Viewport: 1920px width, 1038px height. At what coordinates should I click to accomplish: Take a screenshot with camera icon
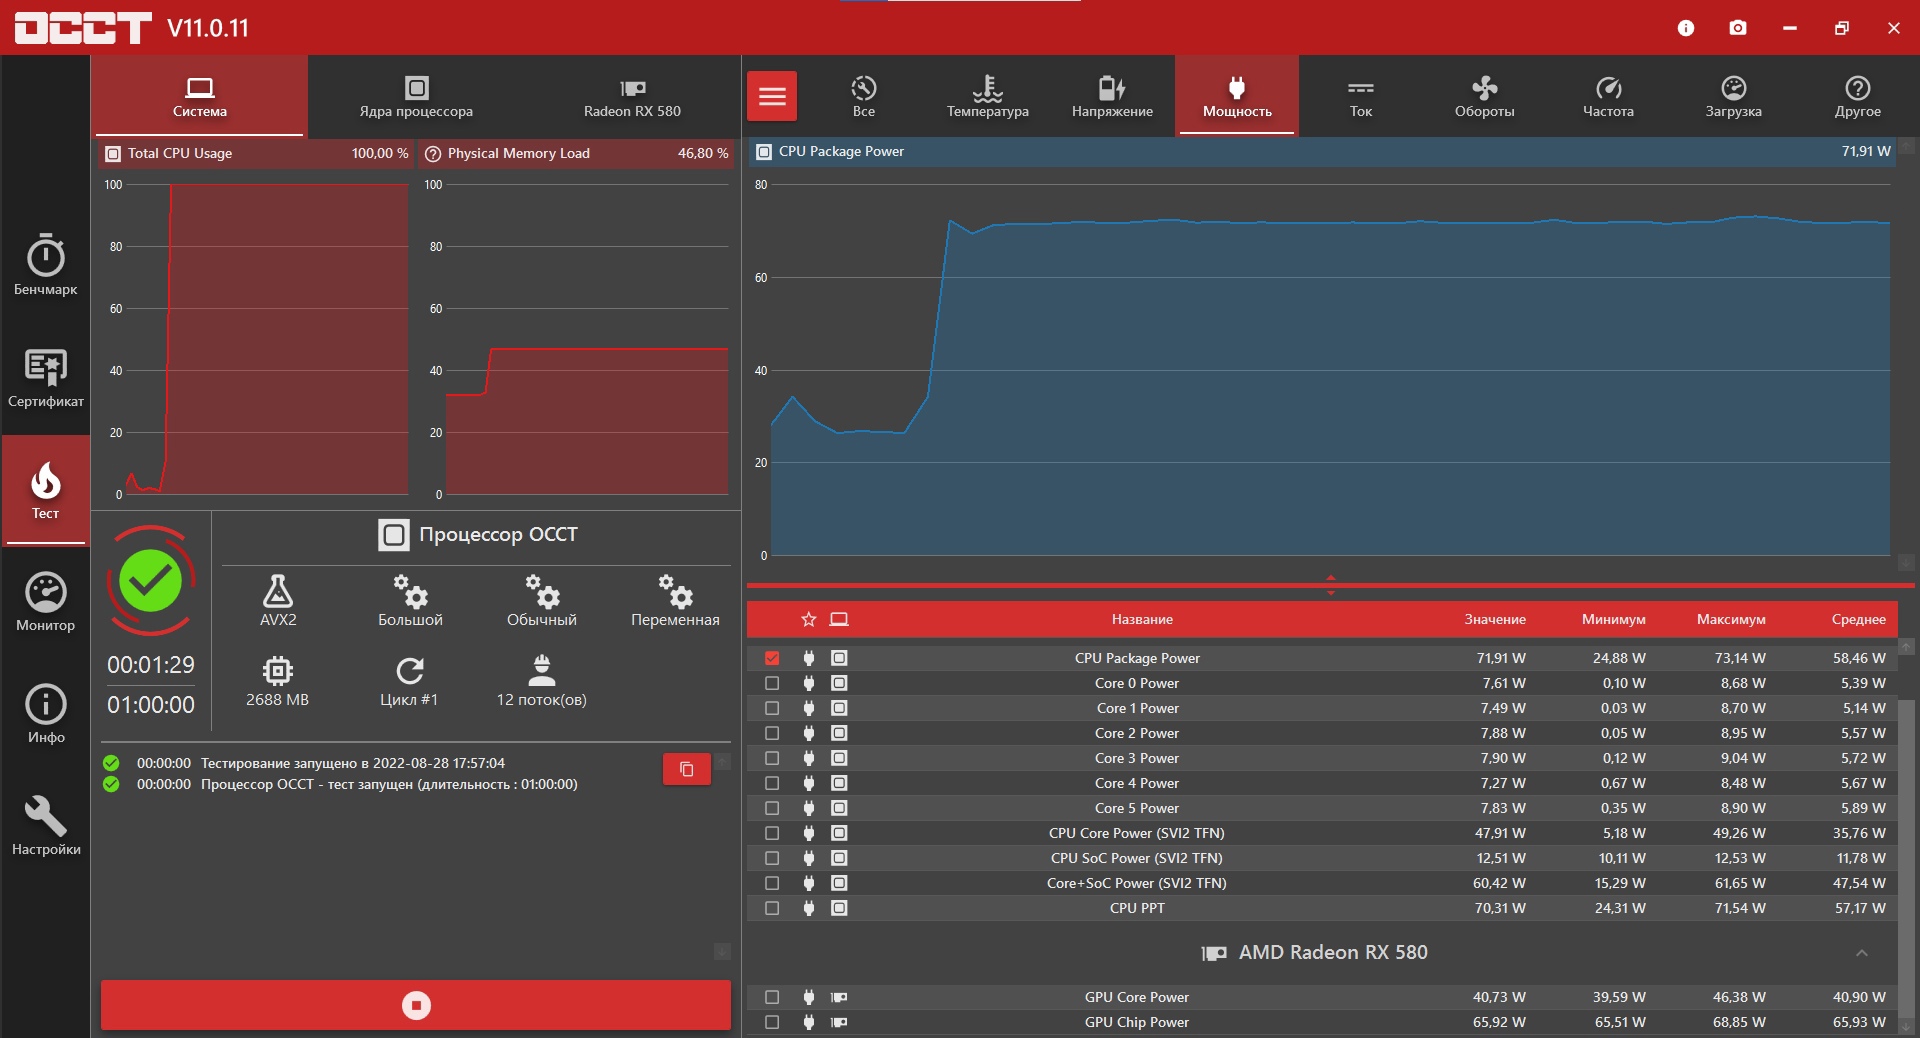tap(1738, 28)
